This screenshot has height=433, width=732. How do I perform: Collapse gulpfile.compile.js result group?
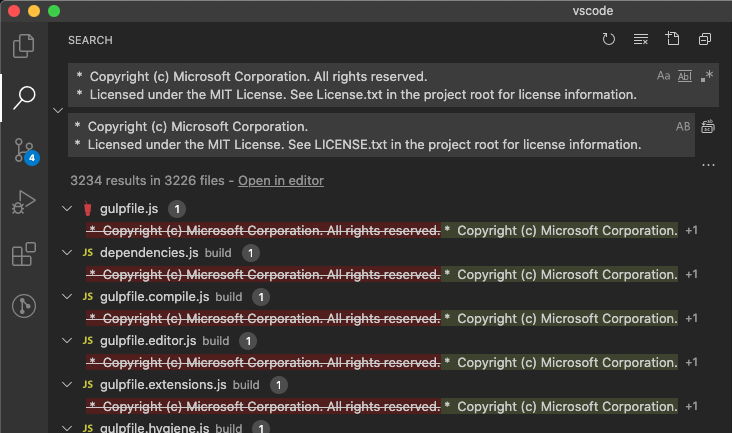pos(67,296)
